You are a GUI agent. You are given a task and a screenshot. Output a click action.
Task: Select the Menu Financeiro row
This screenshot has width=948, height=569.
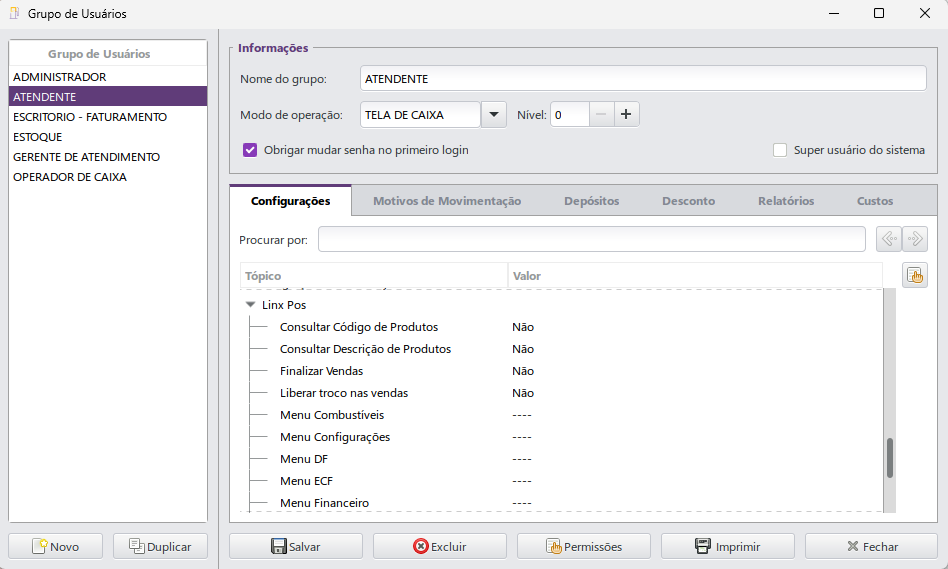pos(562,502)
